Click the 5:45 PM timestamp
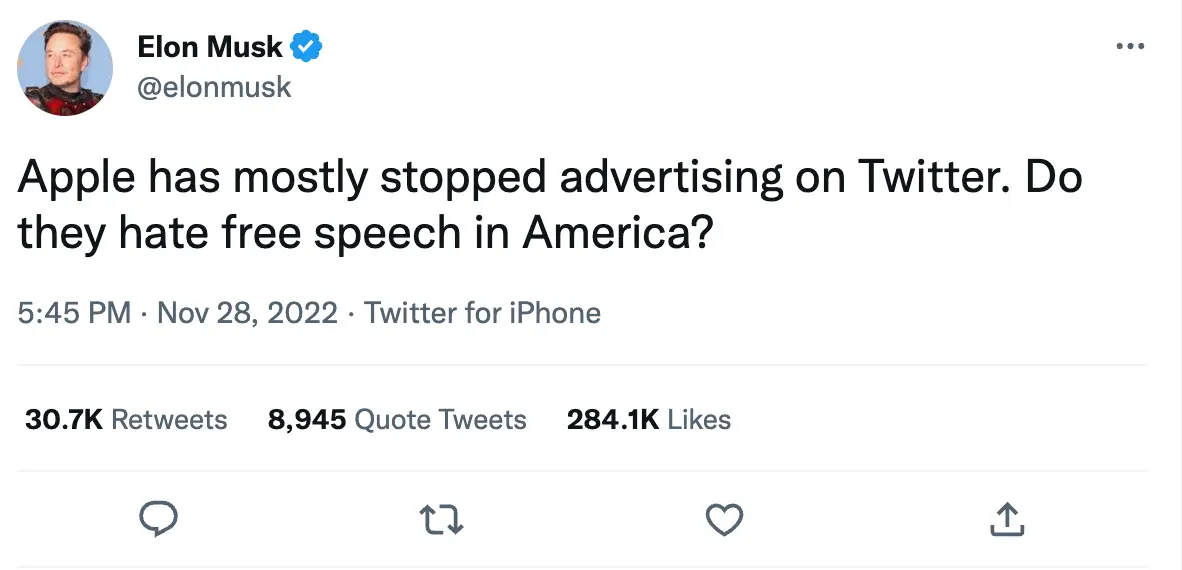 (74, 313)
